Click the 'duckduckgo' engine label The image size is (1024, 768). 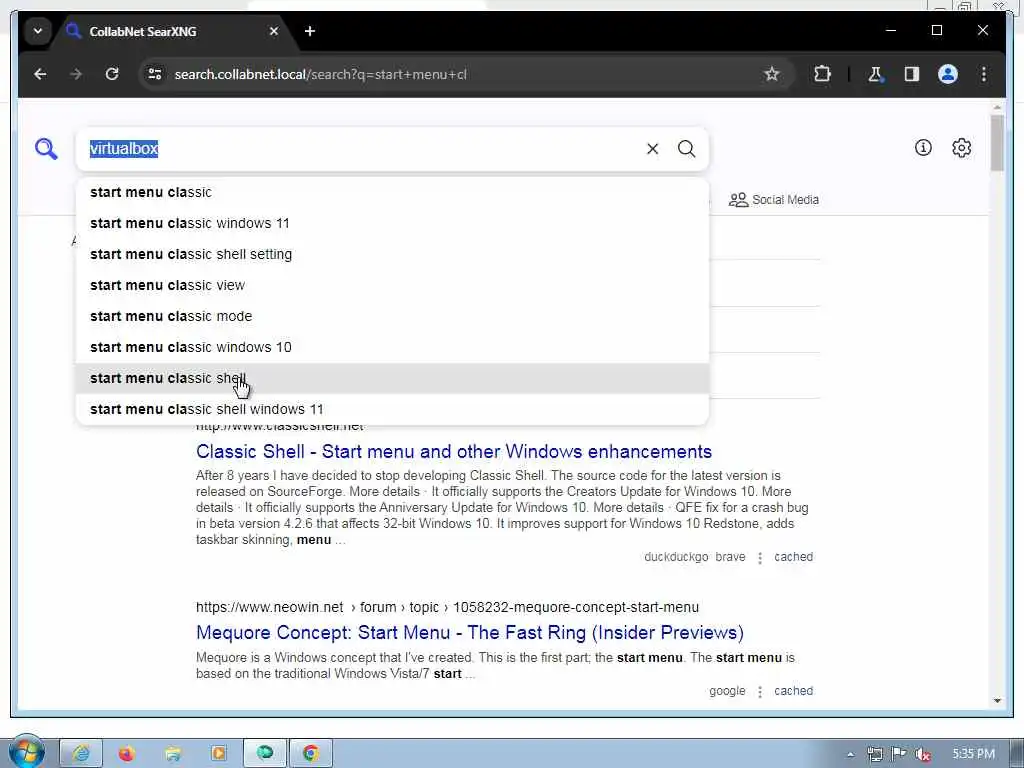click(x=676, y=557)
